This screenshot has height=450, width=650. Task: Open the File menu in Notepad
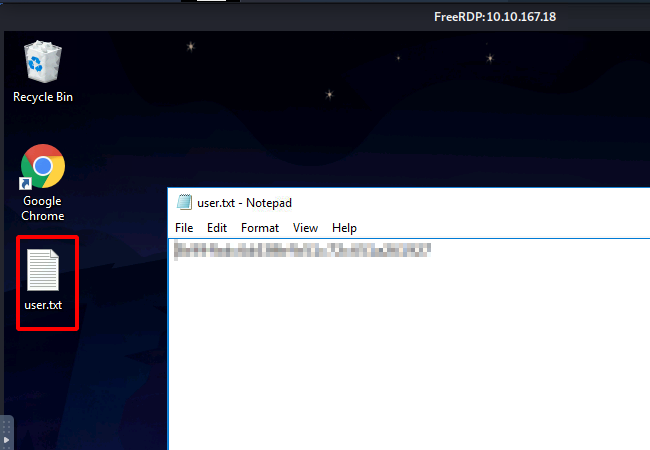pyautogui.click(x=184, y=228)
